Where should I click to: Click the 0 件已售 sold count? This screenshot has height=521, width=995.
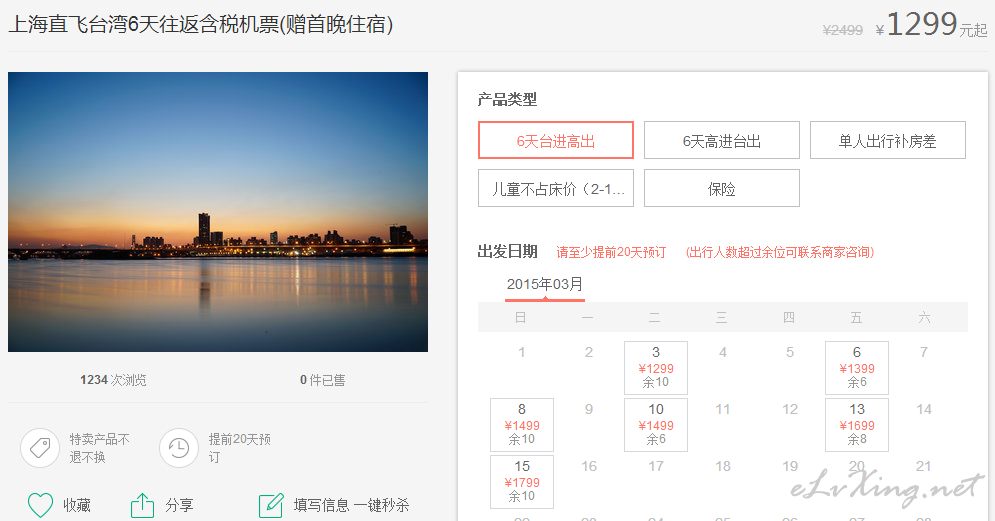[322, 379]
